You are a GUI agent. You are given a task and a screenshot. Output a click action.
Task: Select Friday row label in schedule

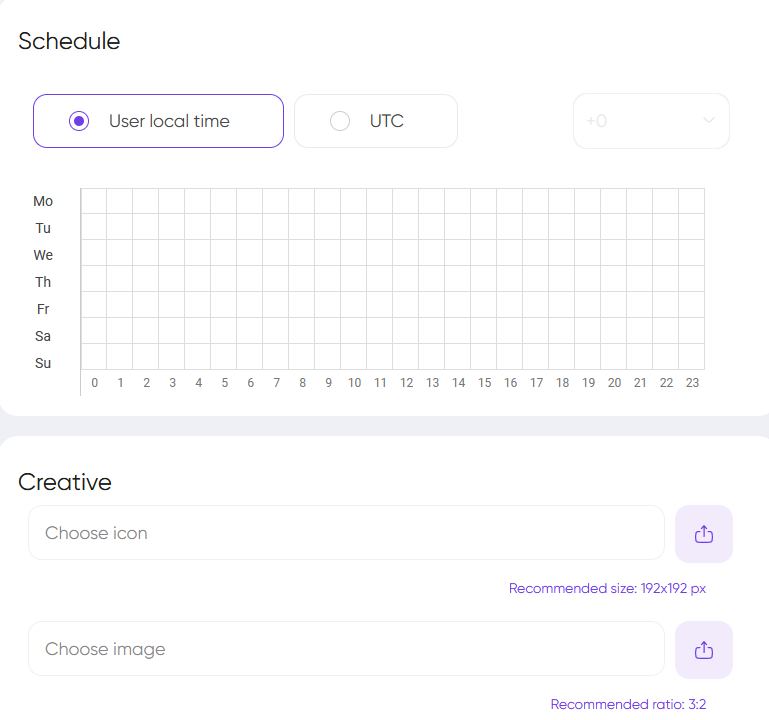tap(43, 309)
